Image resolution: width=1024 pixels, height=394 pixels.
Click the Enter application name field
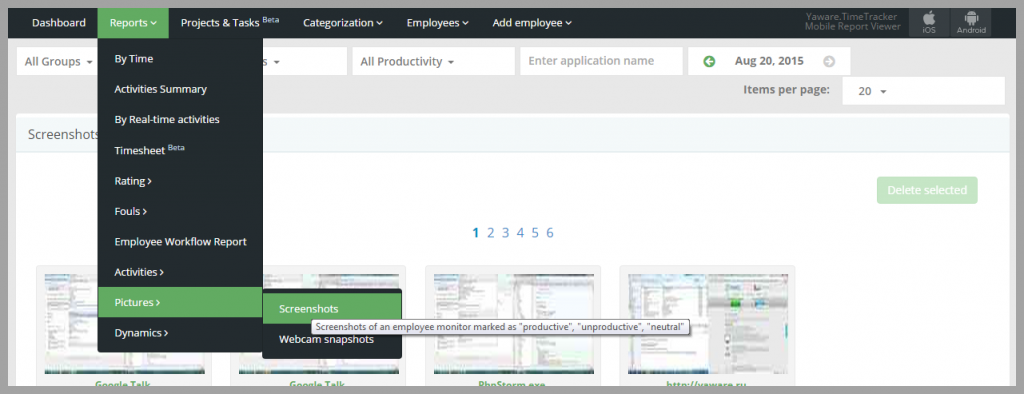tap(601, 61)
